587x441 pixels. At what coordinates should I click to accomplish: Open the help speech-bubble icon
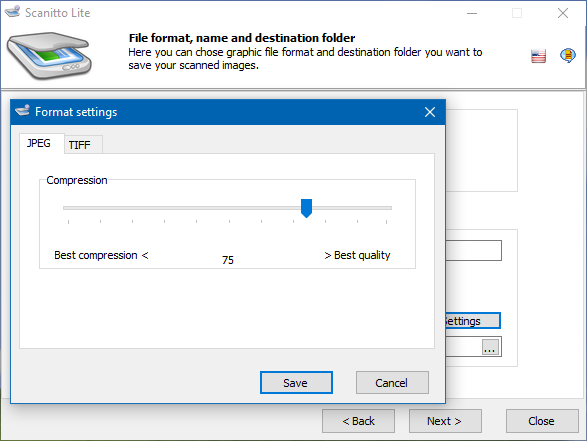point(568,56)
